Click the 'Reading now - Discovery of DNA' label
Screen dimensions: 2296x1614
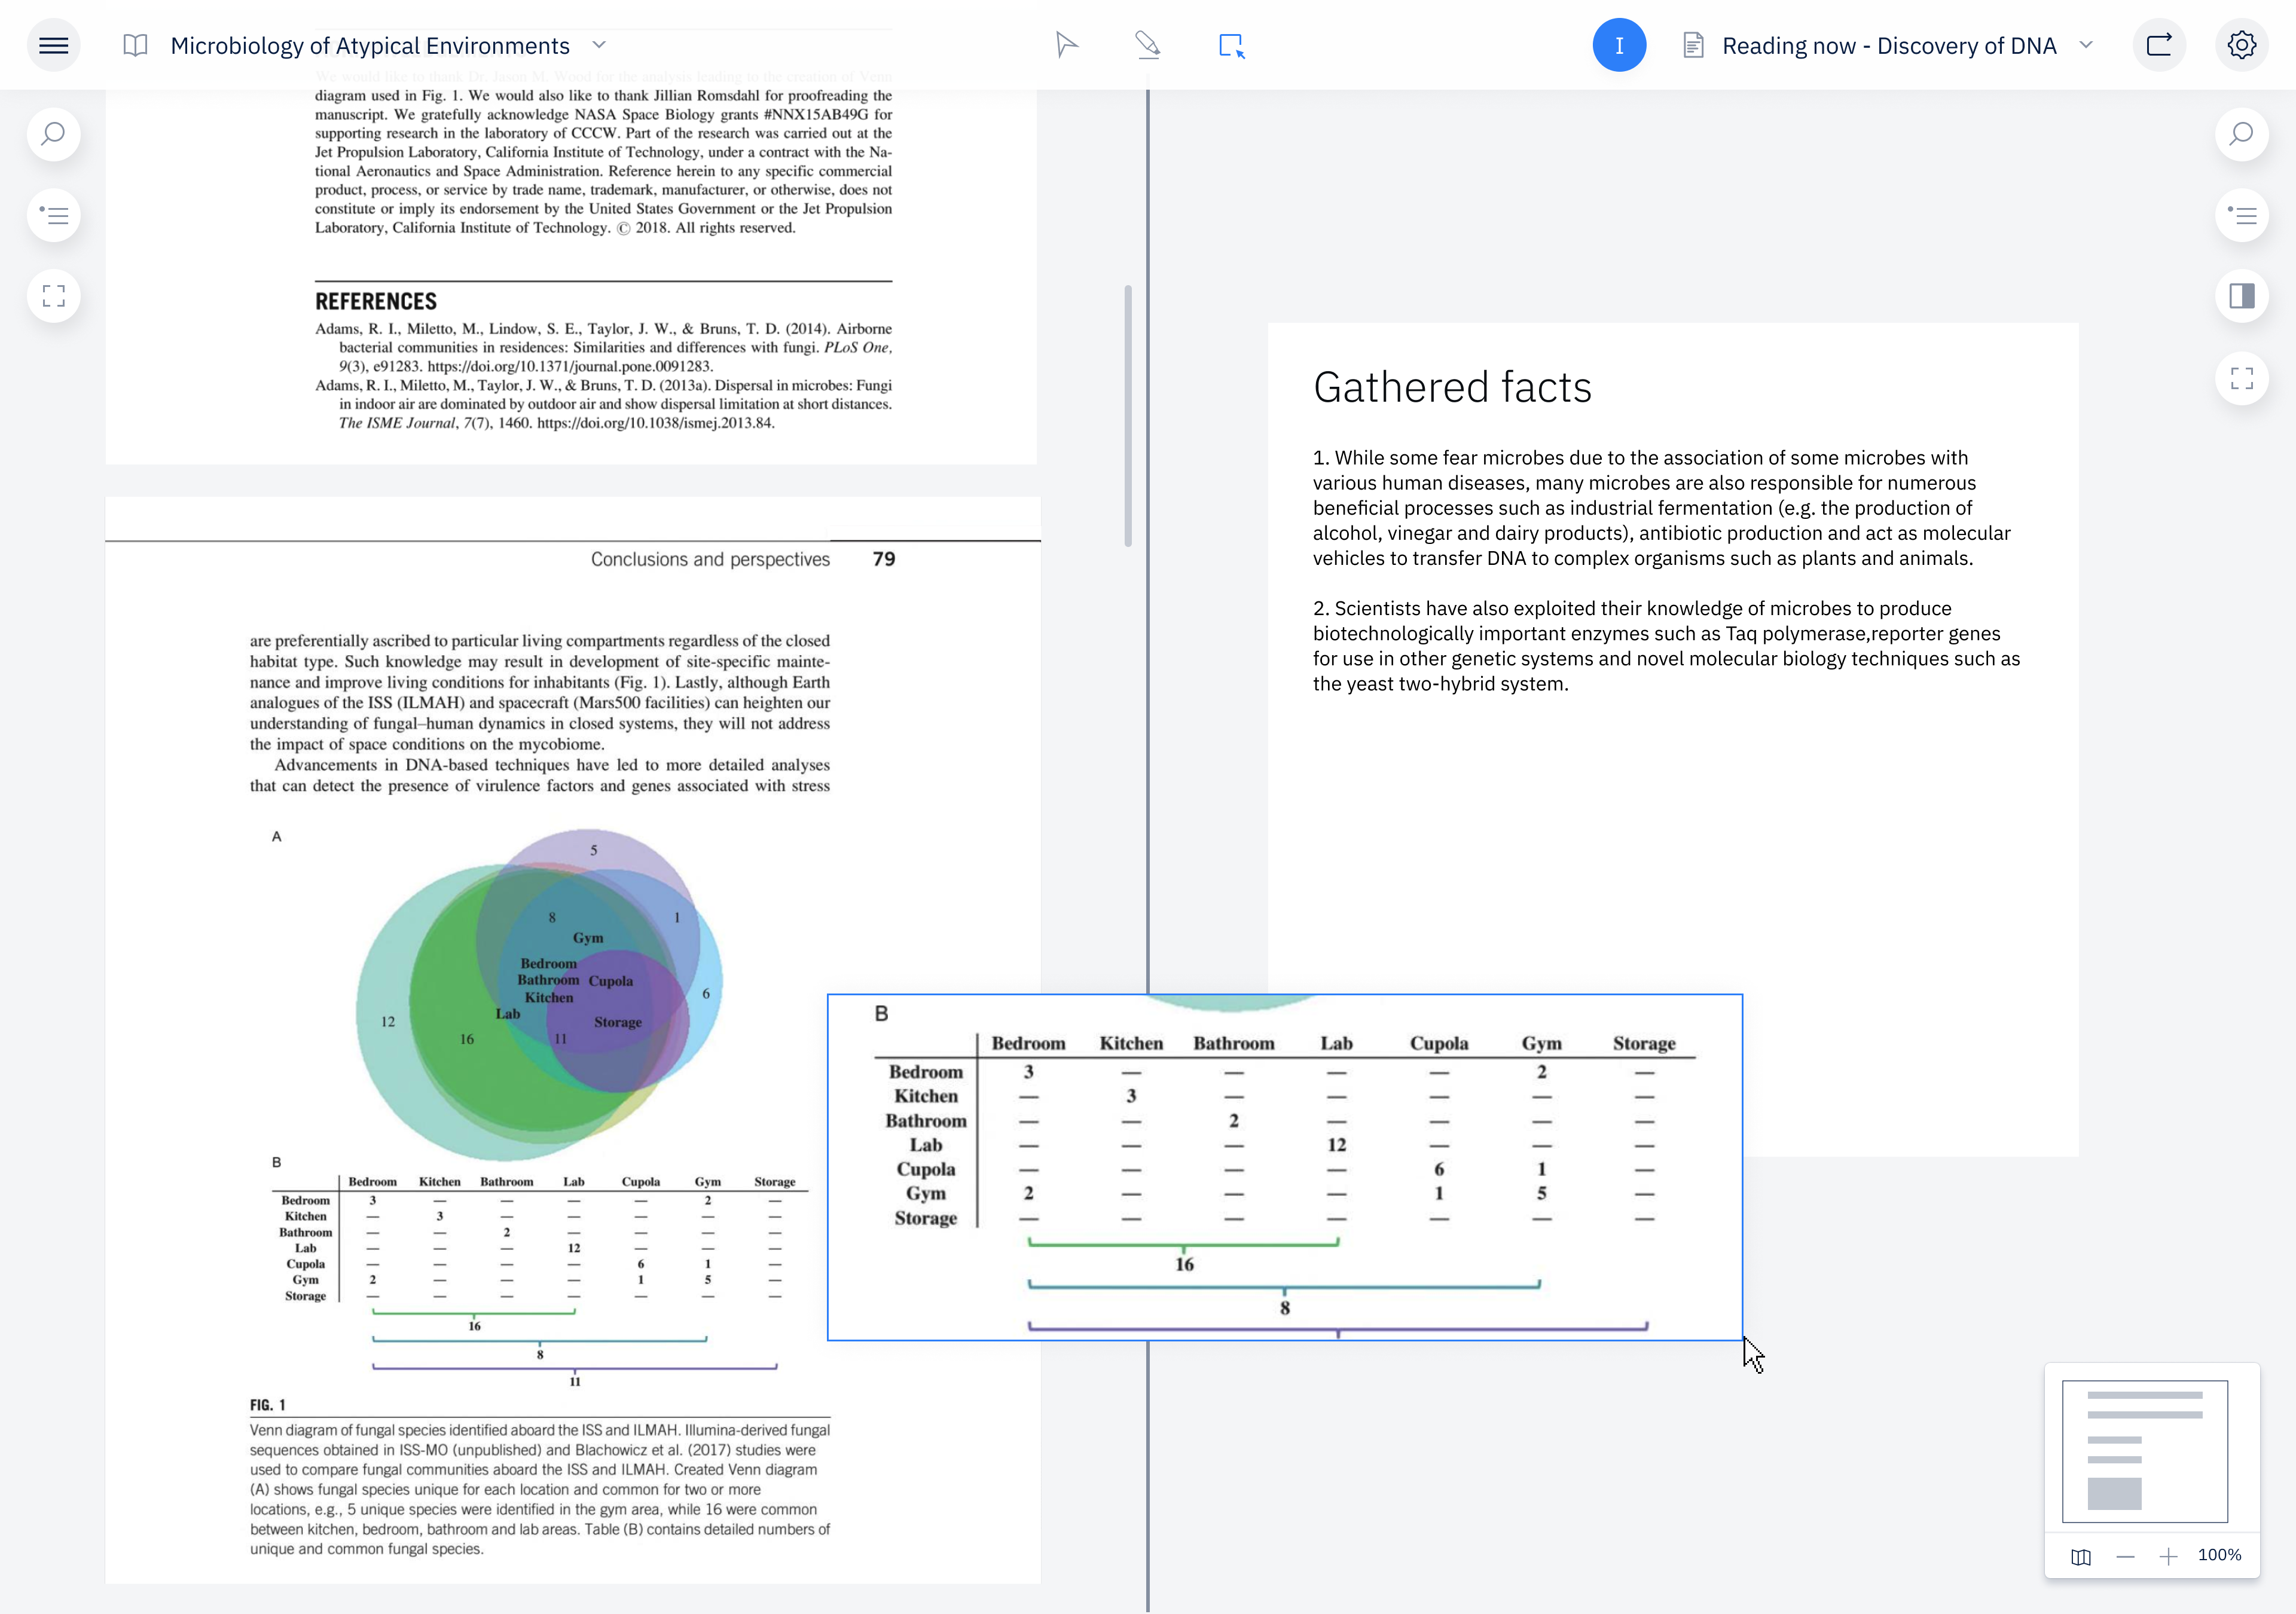tap(1889, 45)
